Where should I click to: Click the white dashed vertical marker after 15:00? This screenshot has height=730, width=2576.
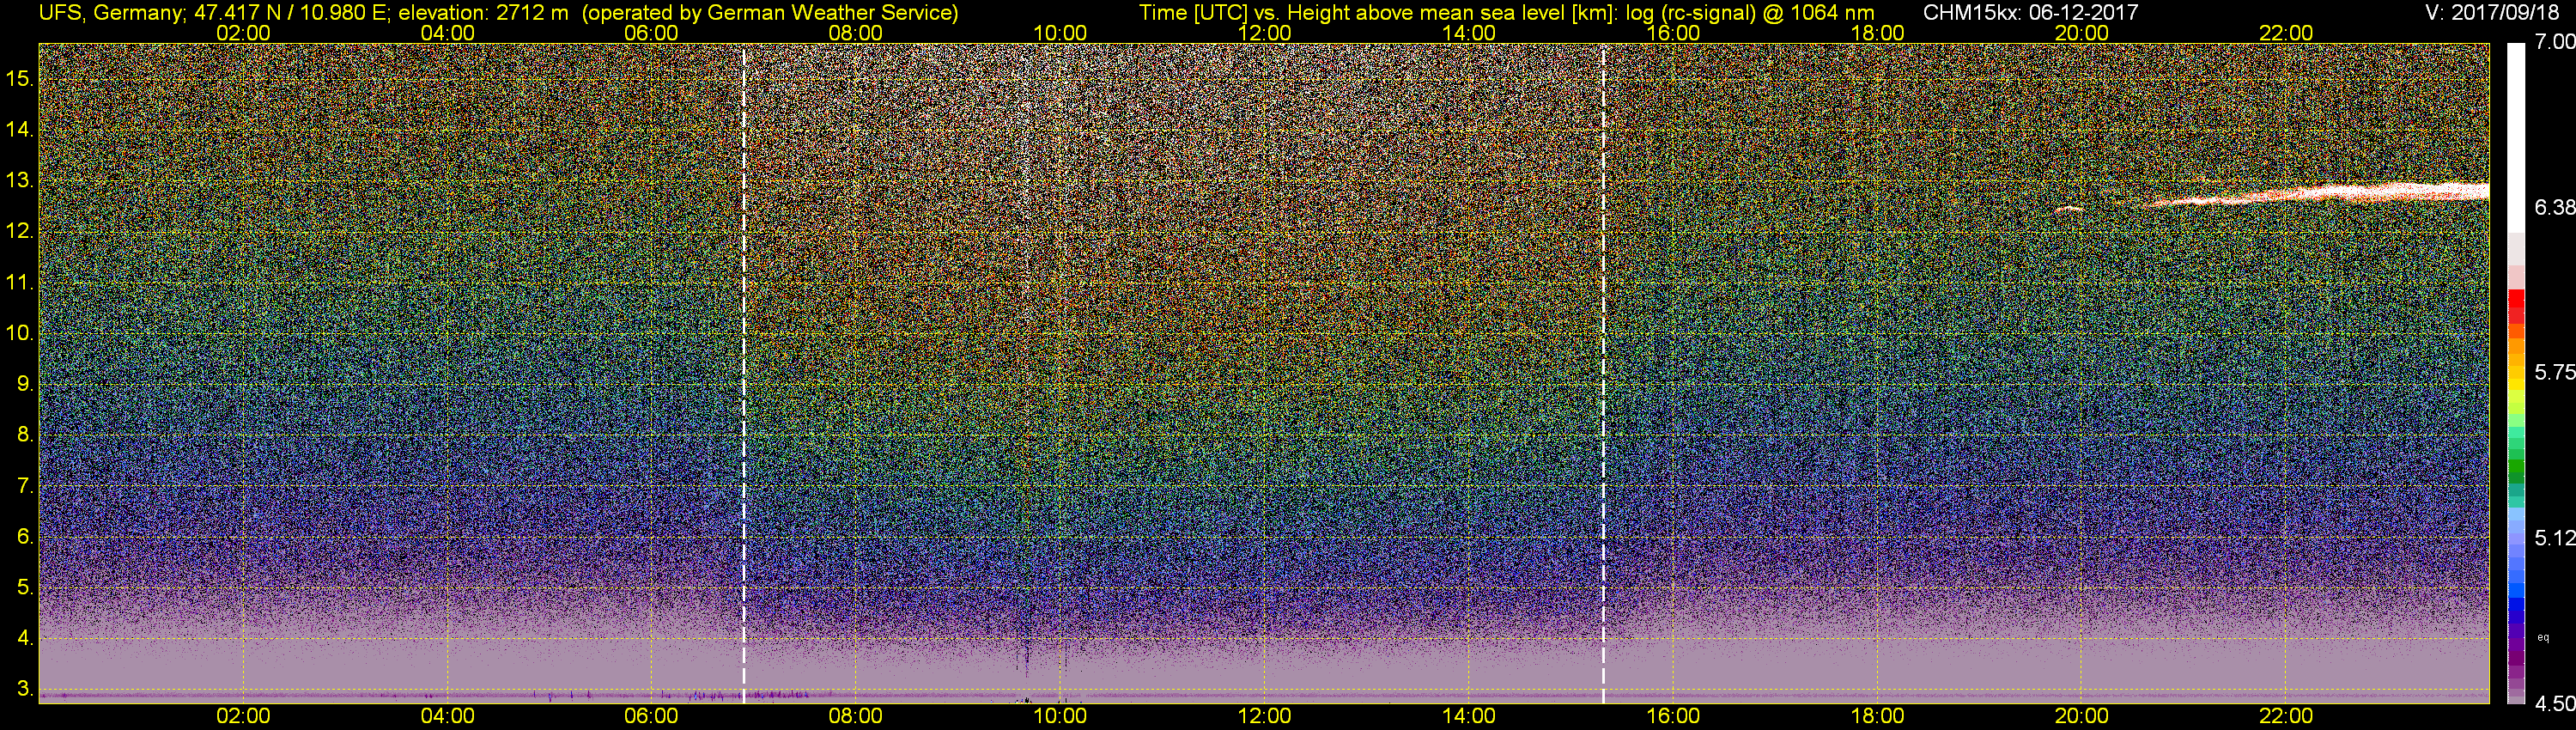point(1603,373)
